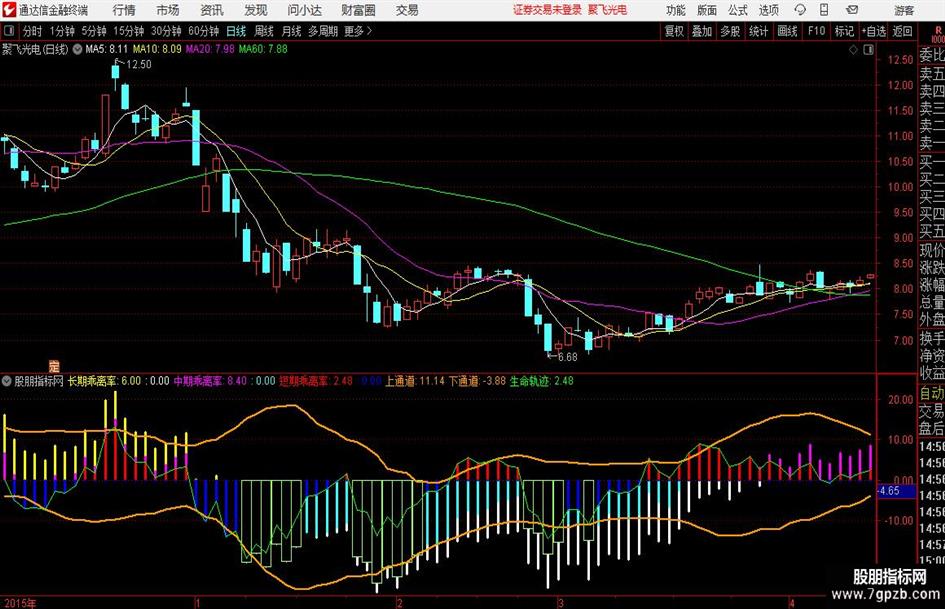Switch to 30分钟 chart period

point(166,31)
